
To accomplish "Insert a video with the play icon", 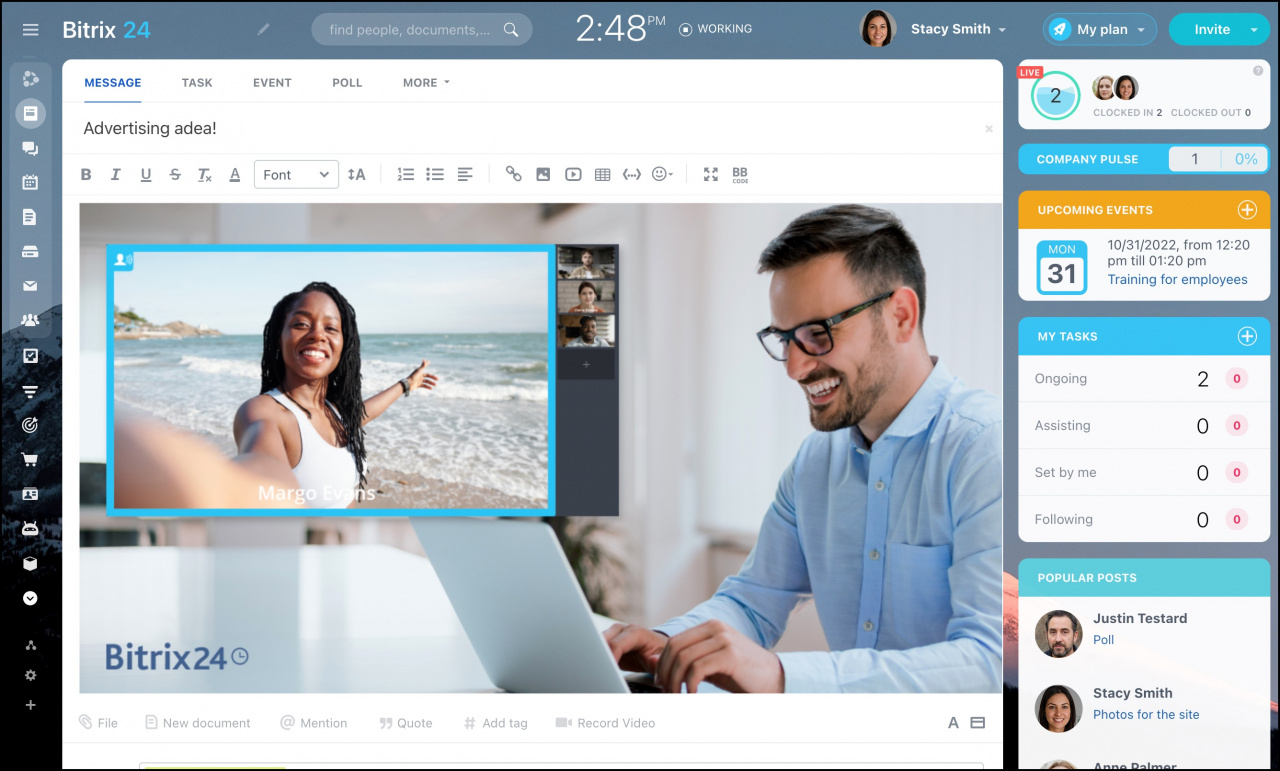I will click(x=573, y=174).
